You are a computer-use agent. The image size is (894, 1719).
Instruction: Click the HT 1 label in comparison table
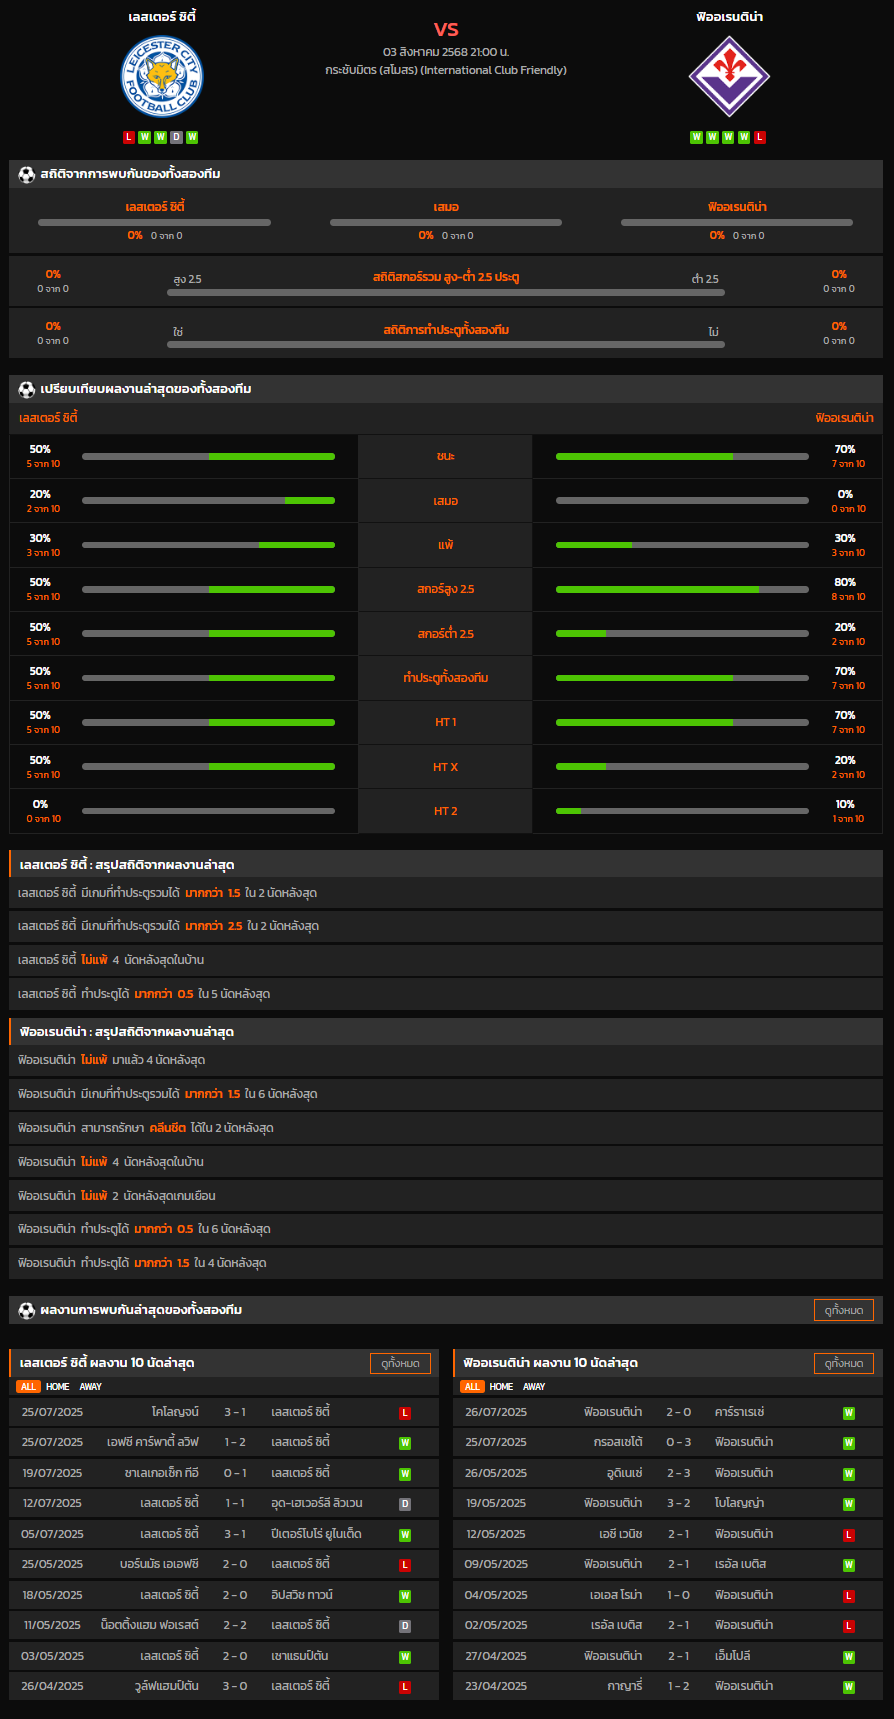pos(446,722)
